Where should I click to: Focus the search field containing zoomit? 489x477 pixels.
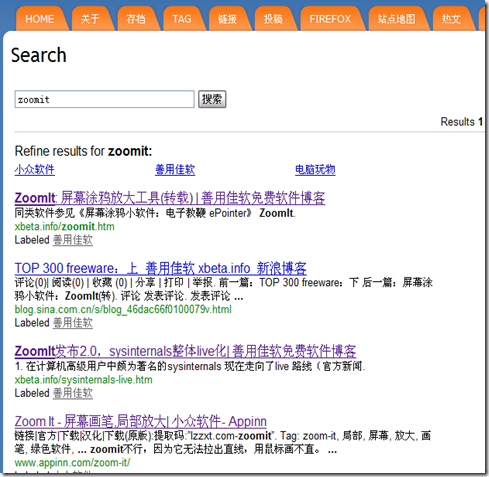pyautogui.click(x=104, y=99)
